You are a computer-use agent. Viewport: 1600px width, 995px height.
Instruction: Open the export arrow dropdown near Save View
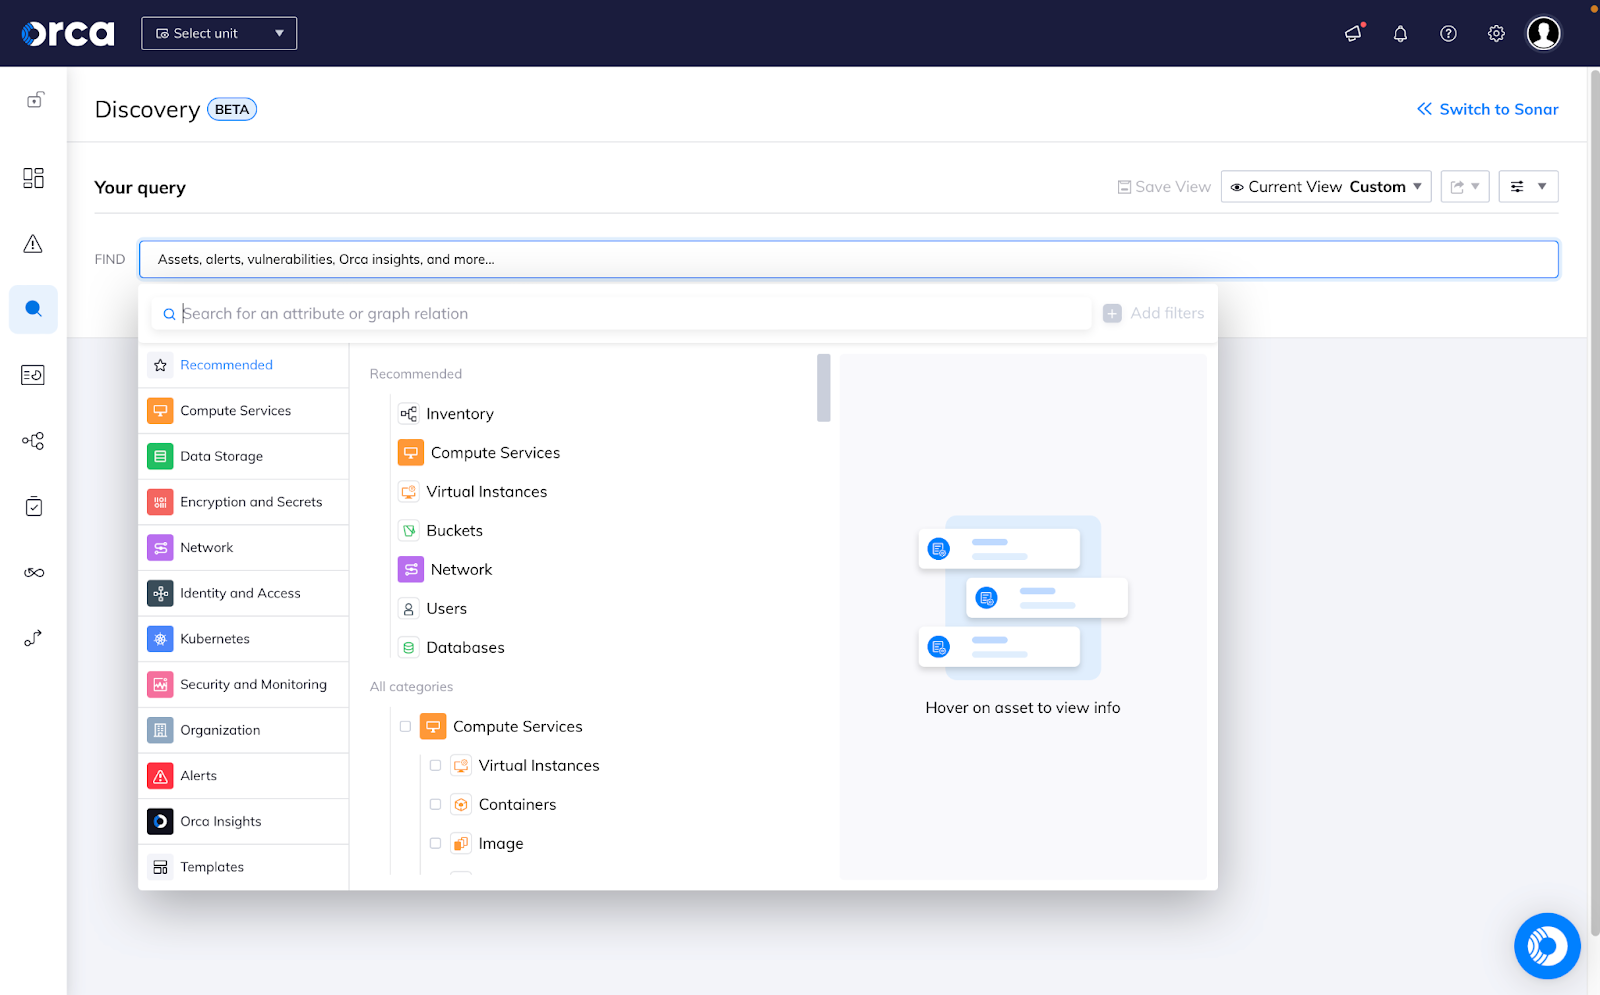pos(1464,186)
